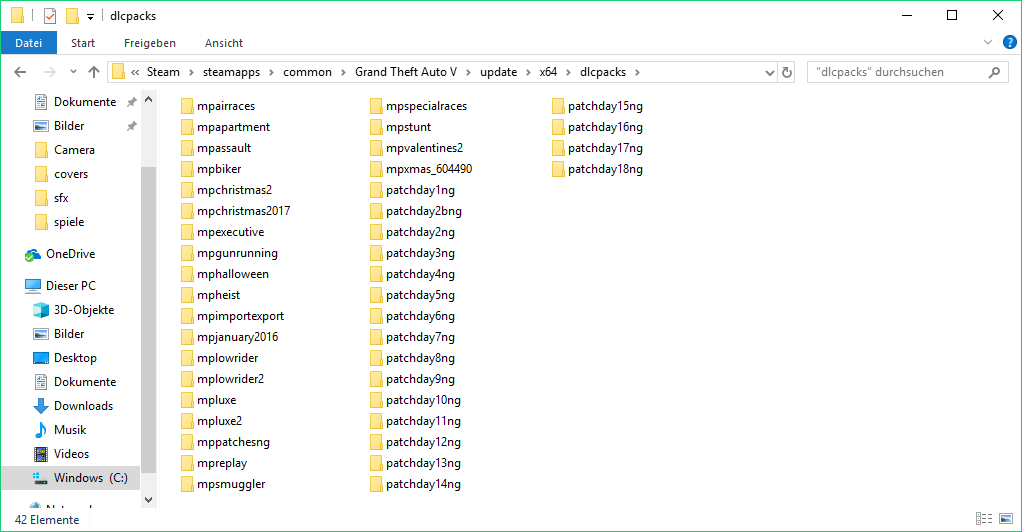This screenshot has width=1022, height=532.
Task: Select Camera in the navigation pane
Action: click(74, 150)
